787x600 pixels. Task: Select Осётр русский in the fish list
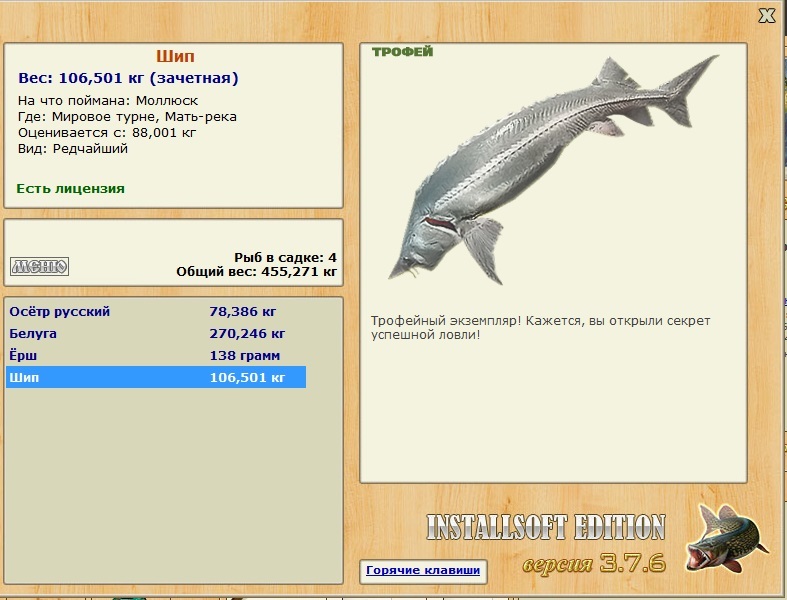pyautogui.click(x=60, y=312)
